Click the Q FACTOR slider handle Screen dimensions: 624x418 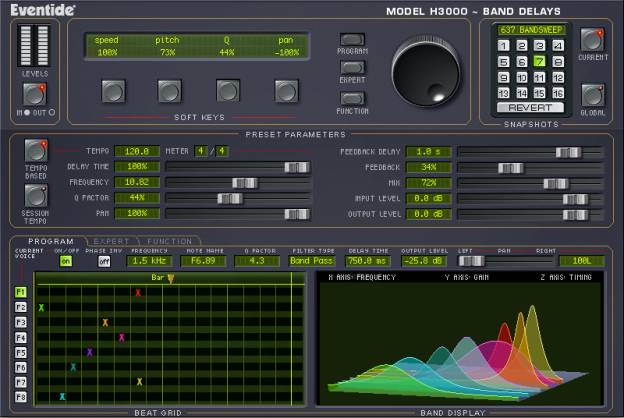pos(230,198)
